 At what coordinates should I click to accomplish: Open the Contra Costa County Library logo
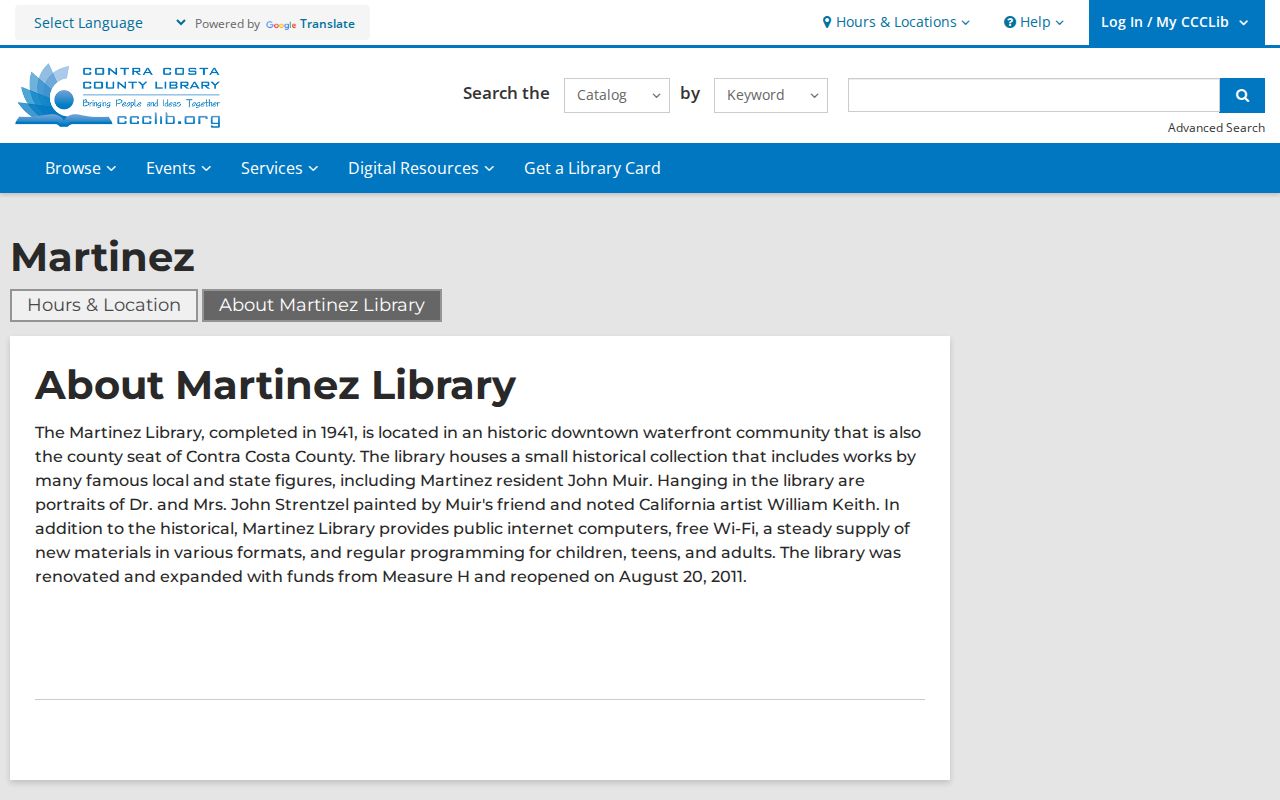click(118, 95)
